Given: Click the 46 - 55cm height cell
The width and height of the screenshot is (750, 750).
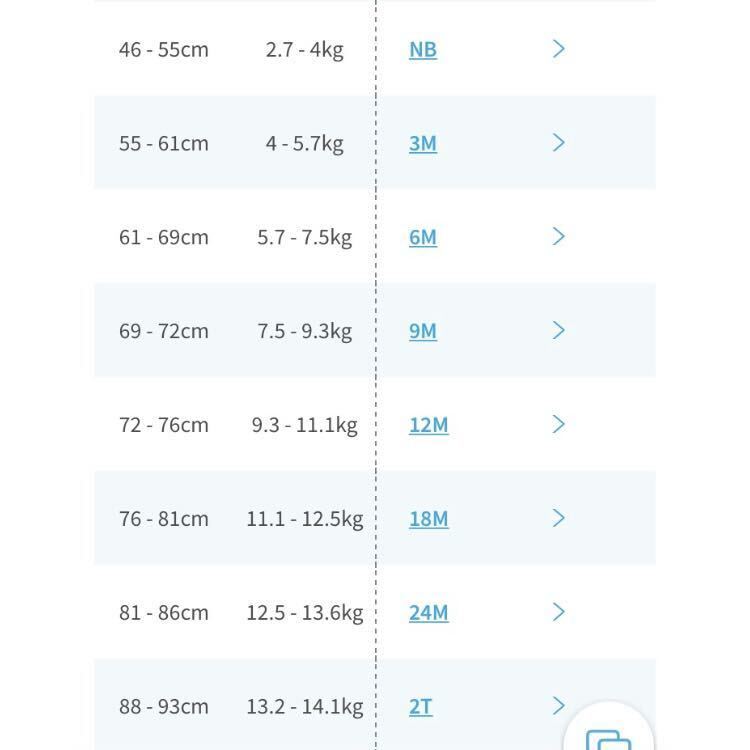Looking at the screenshot, I should 164,49.
